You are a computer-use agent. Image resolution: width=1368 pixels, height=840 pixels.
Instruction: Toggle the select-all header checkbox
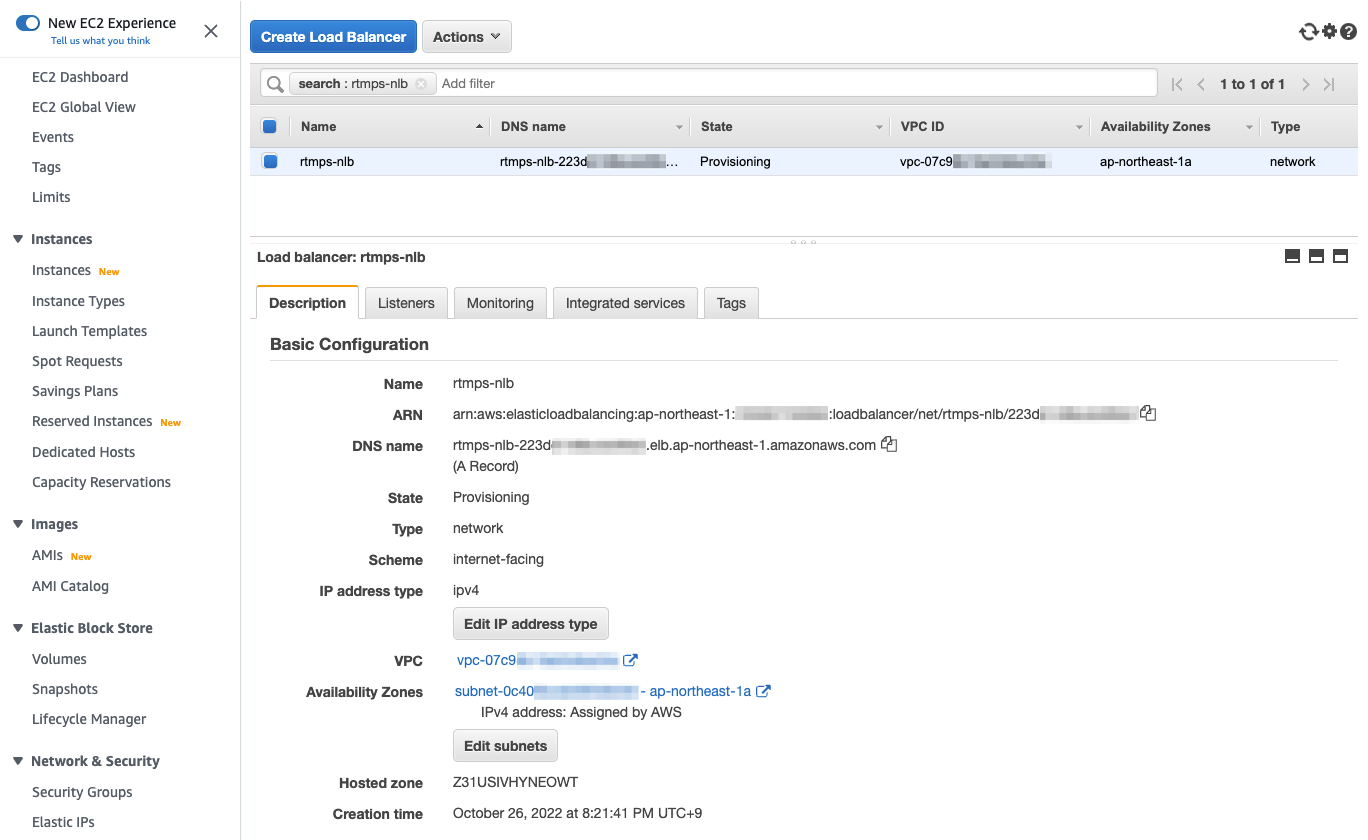(x=269, y=127)
